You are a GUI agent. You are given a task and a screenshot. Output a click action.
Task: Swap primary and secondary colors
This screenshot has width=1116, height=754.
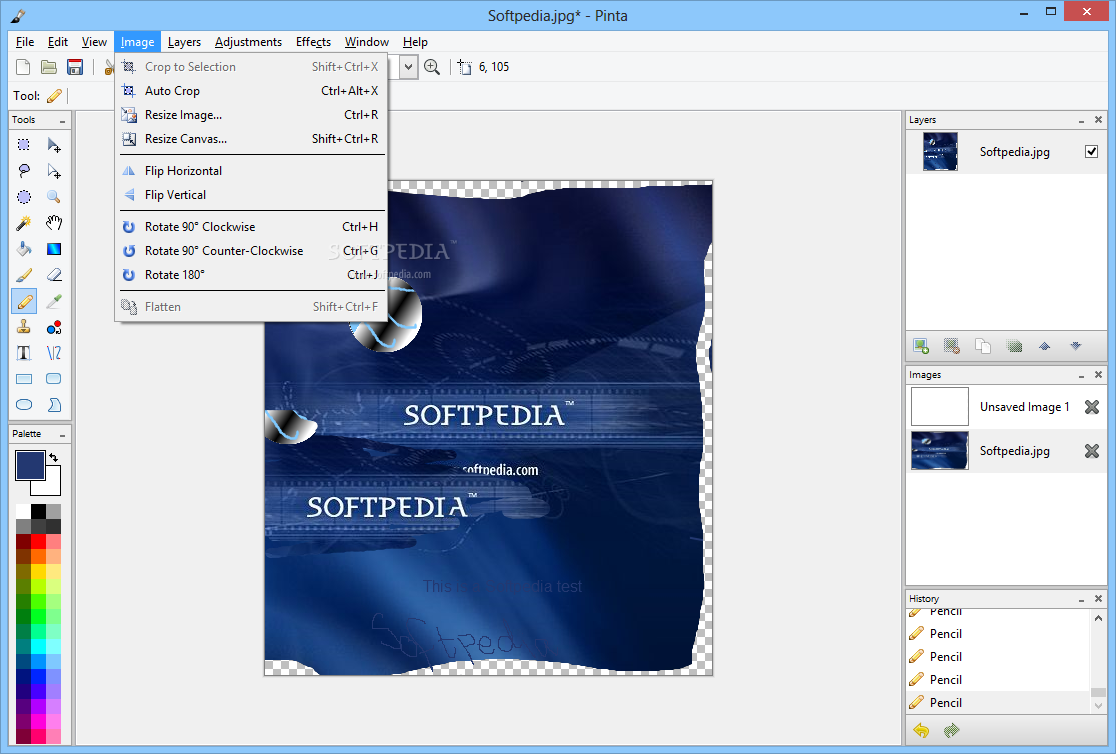coord(53,457)
